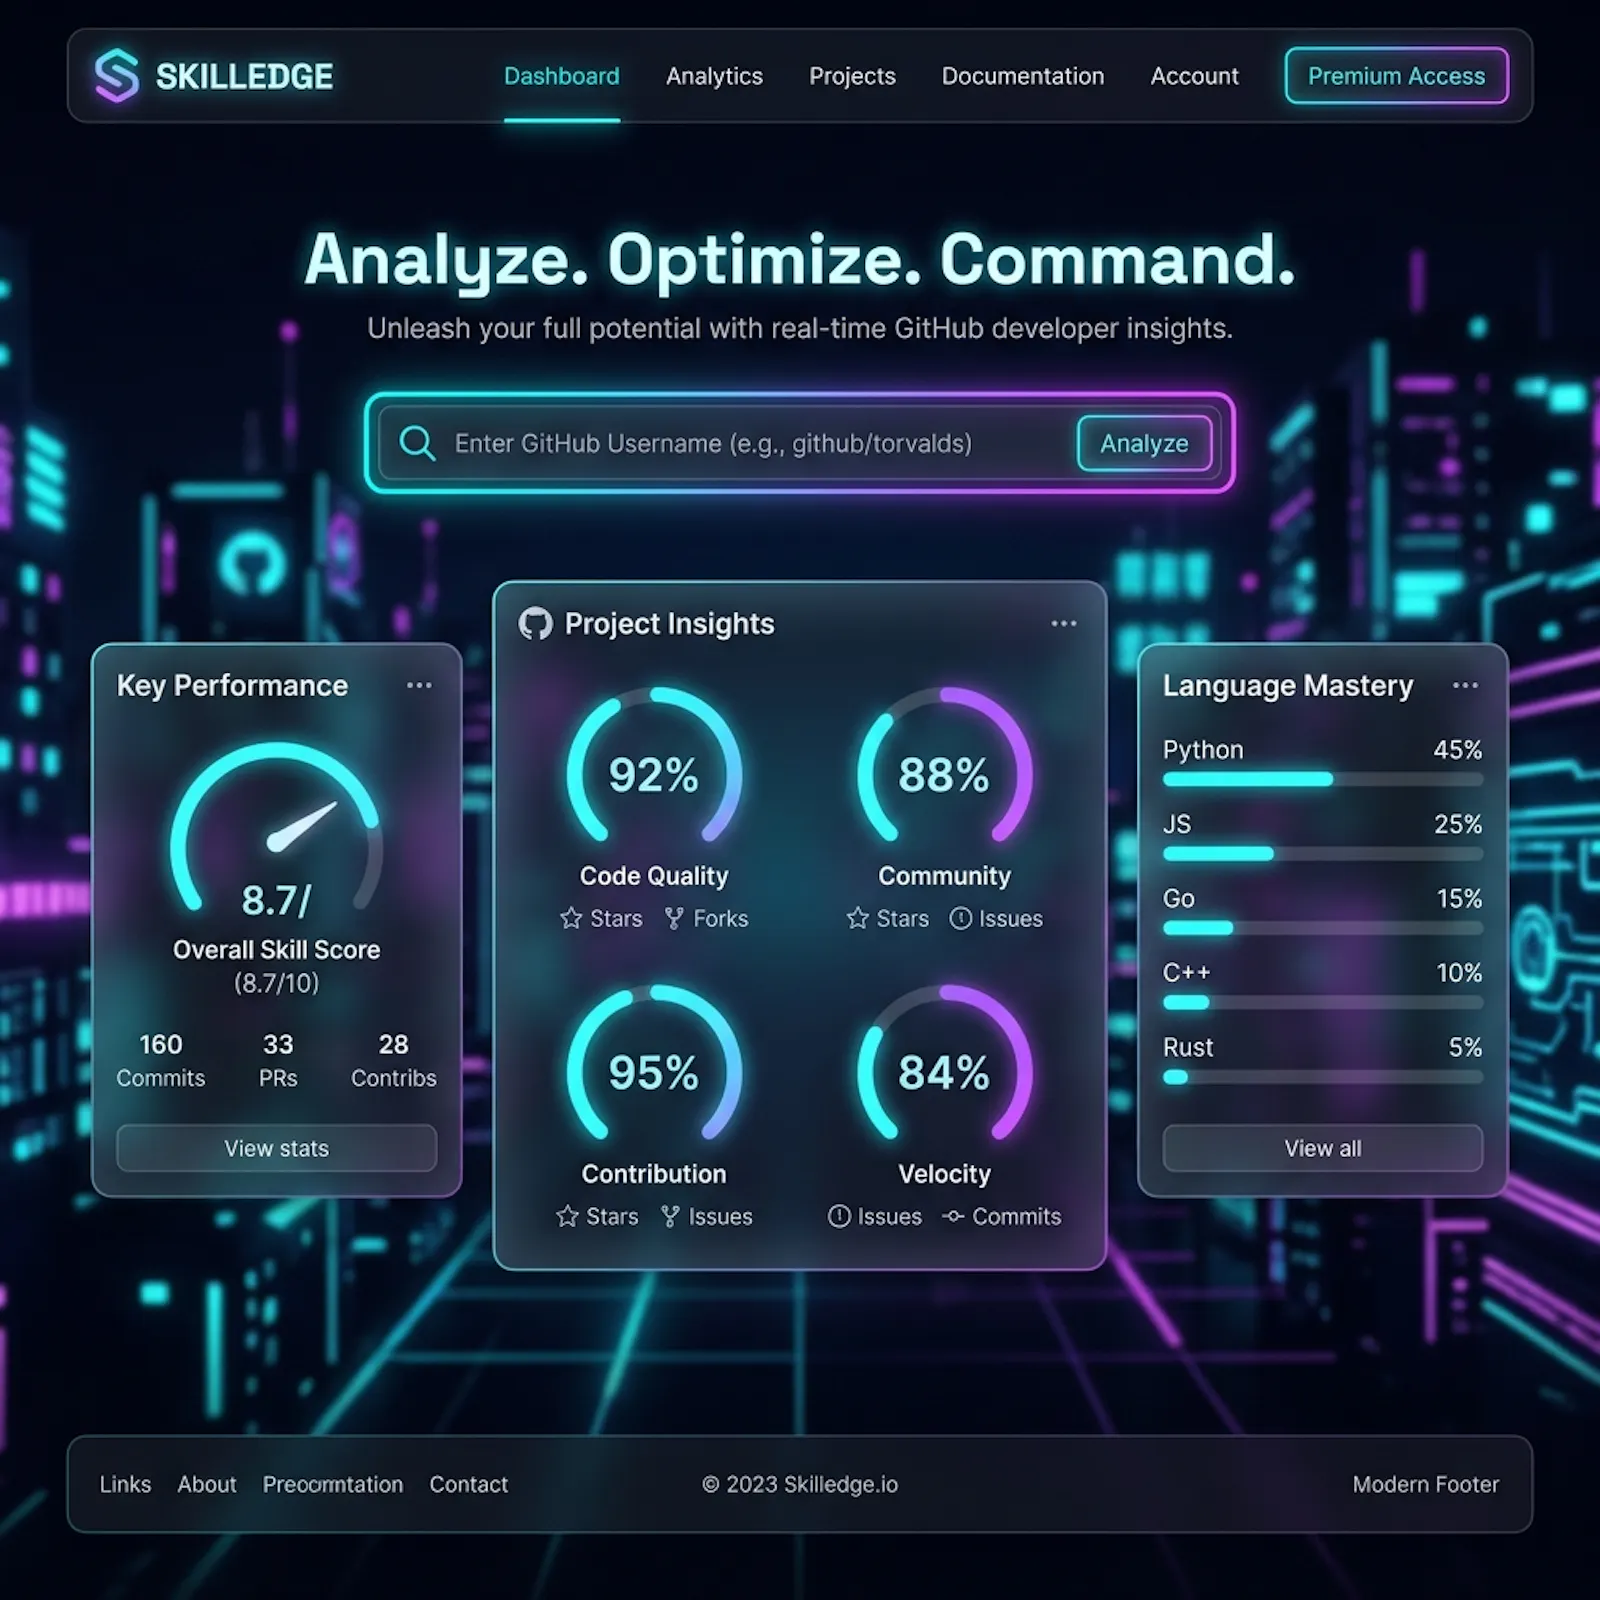Click Overall Skill Score label
1600x1600 pixels.
pyautogui.click(x=277, y=949)
